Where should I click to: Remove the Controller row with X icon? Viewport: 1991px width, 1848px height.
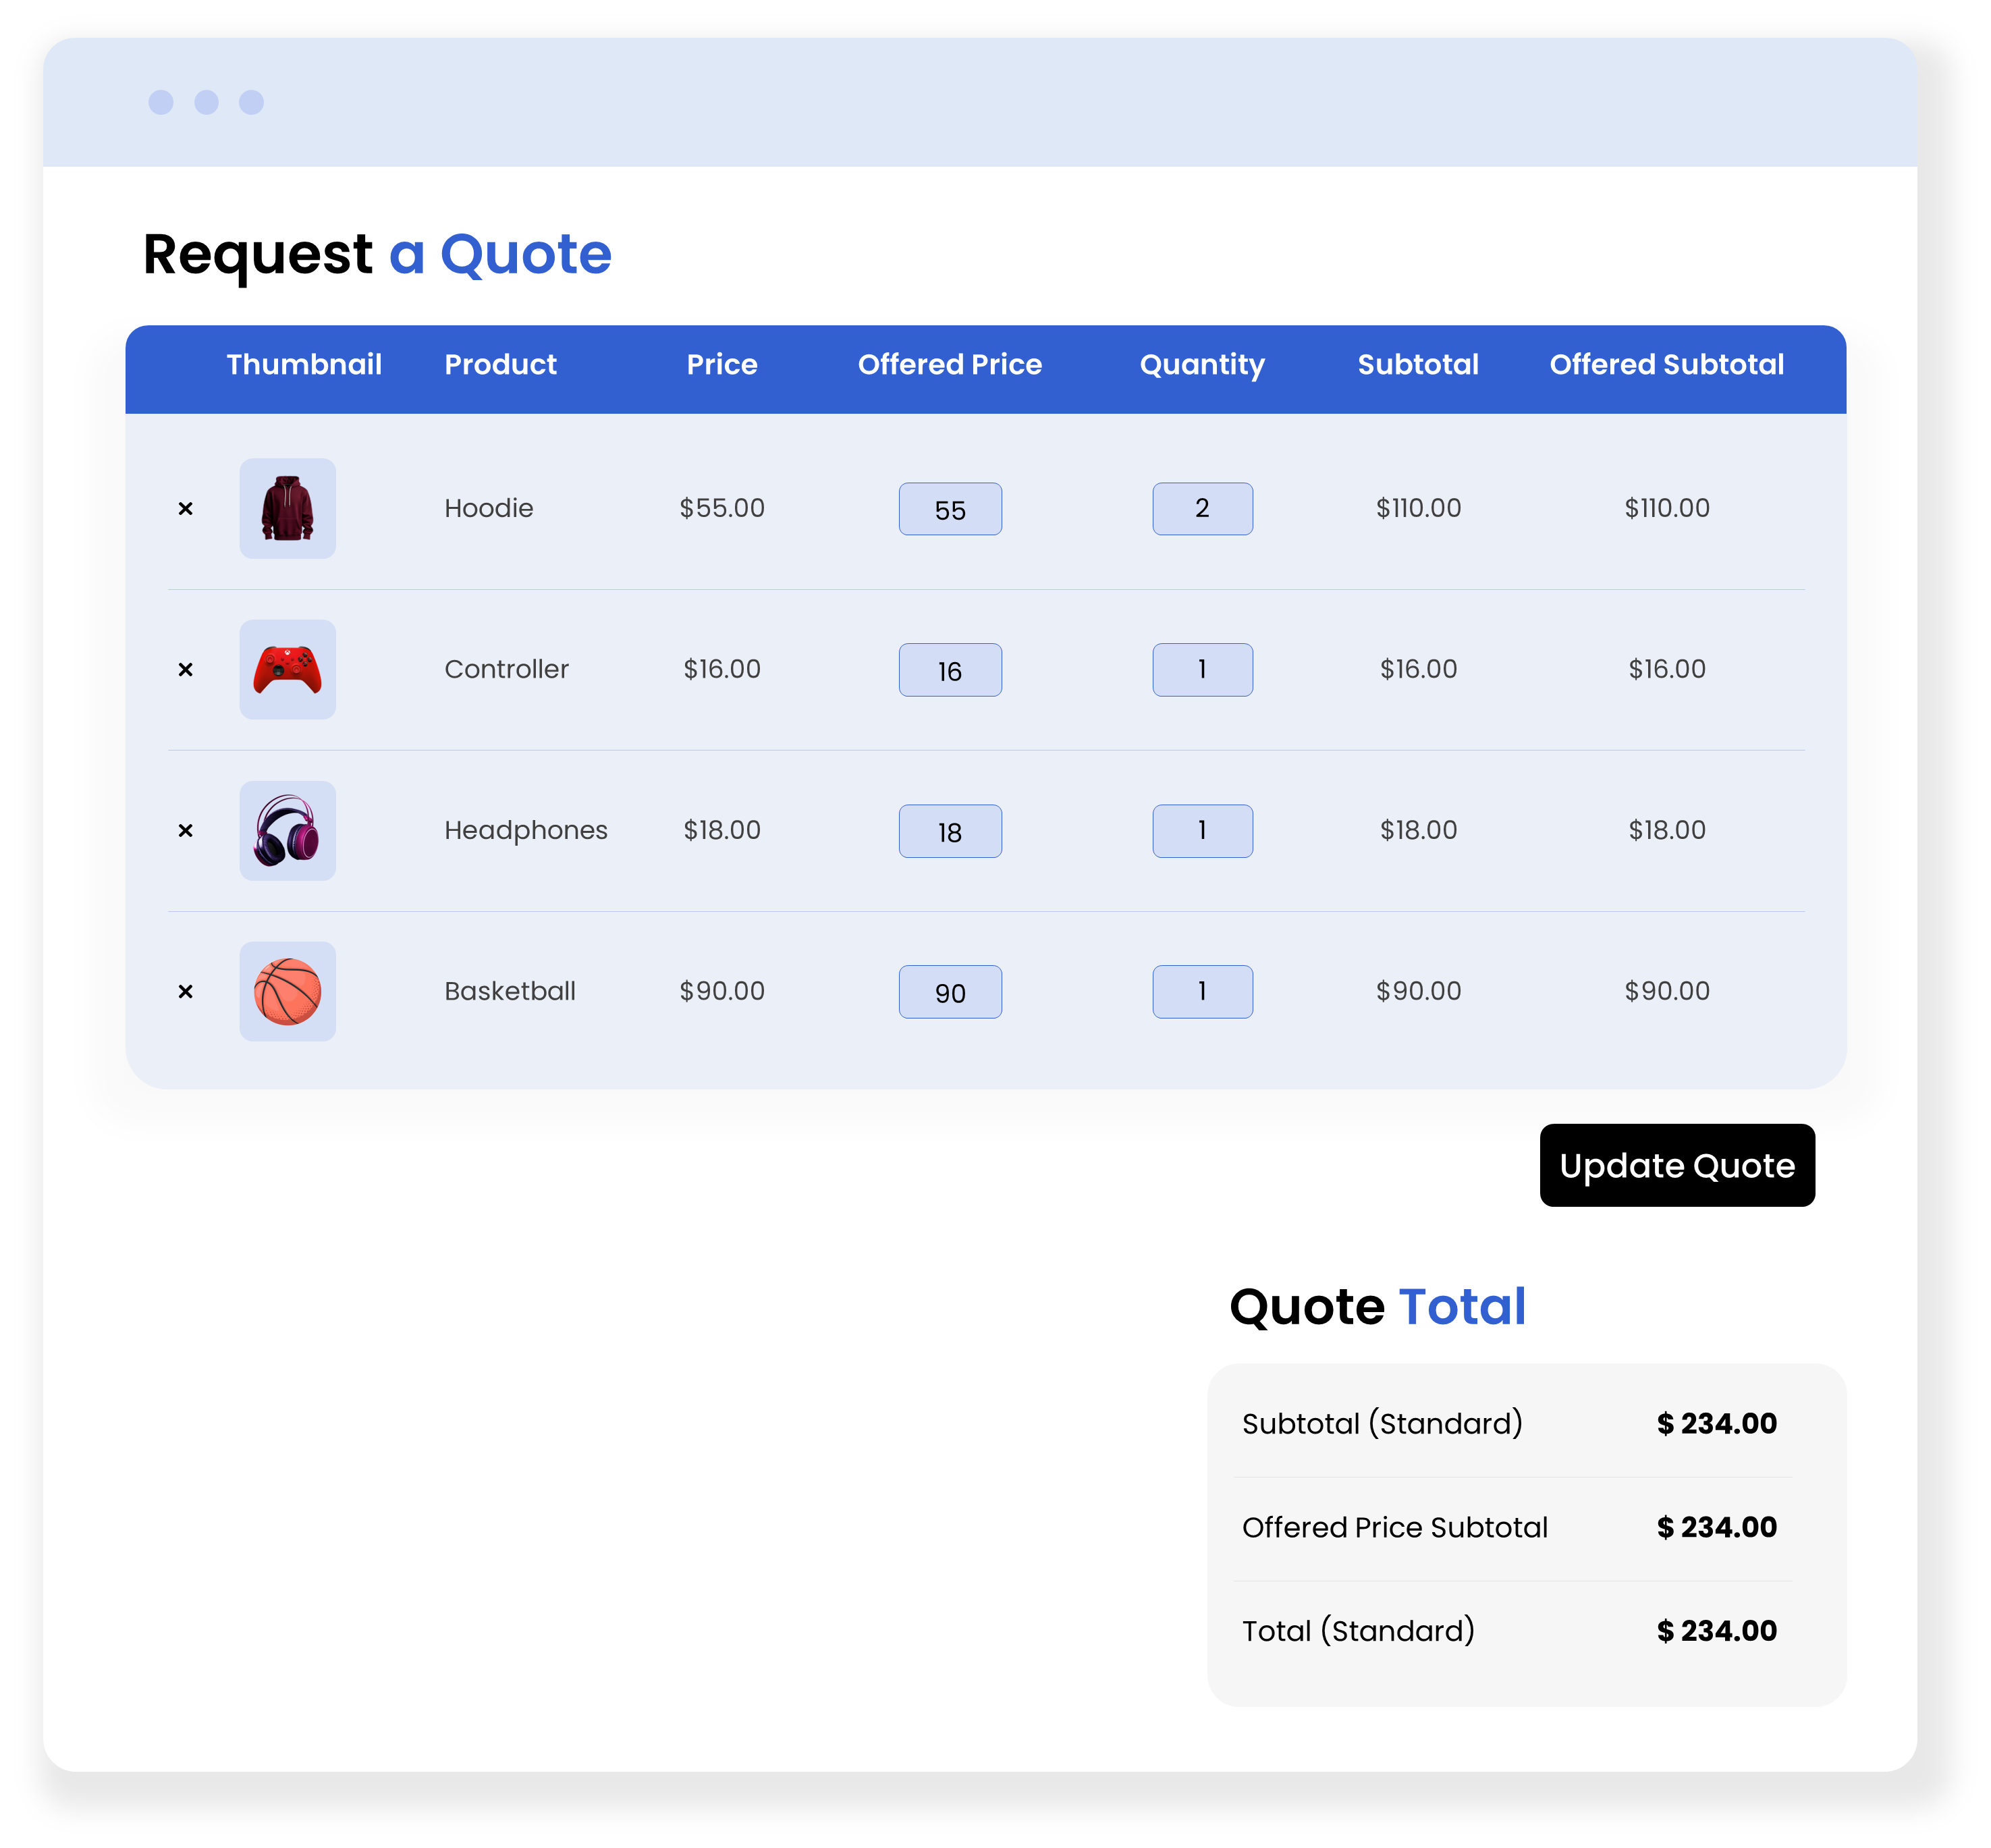click(x=185, y=670)
